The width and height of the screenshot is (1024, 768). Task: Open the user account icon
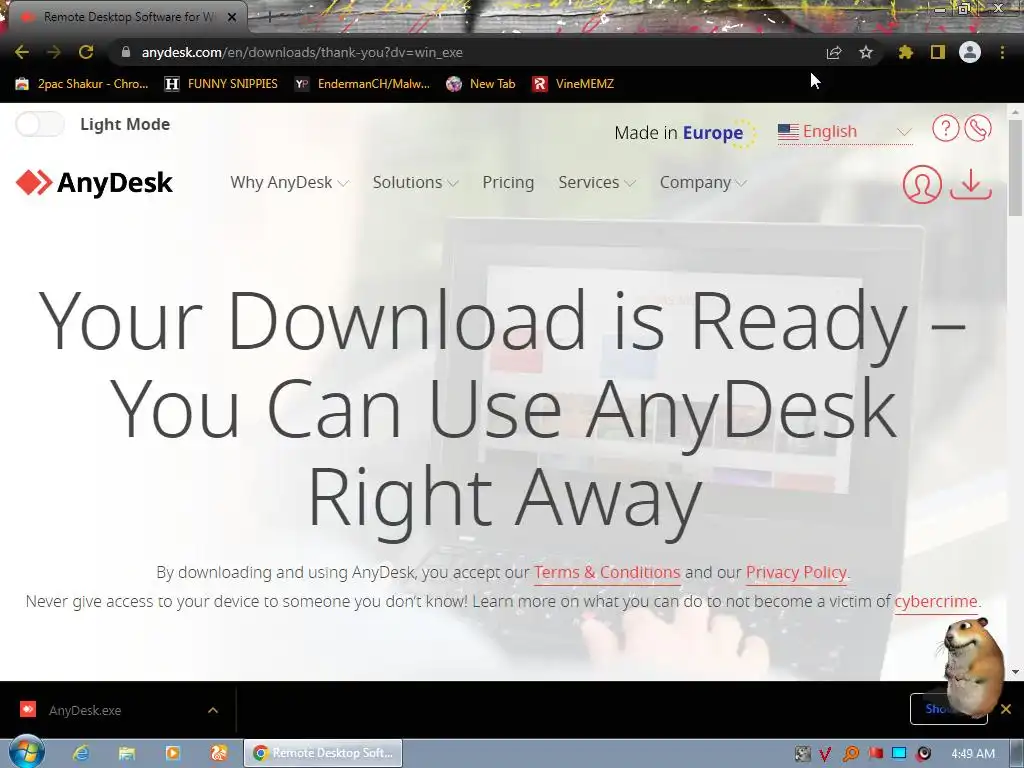tap(922, 184)
